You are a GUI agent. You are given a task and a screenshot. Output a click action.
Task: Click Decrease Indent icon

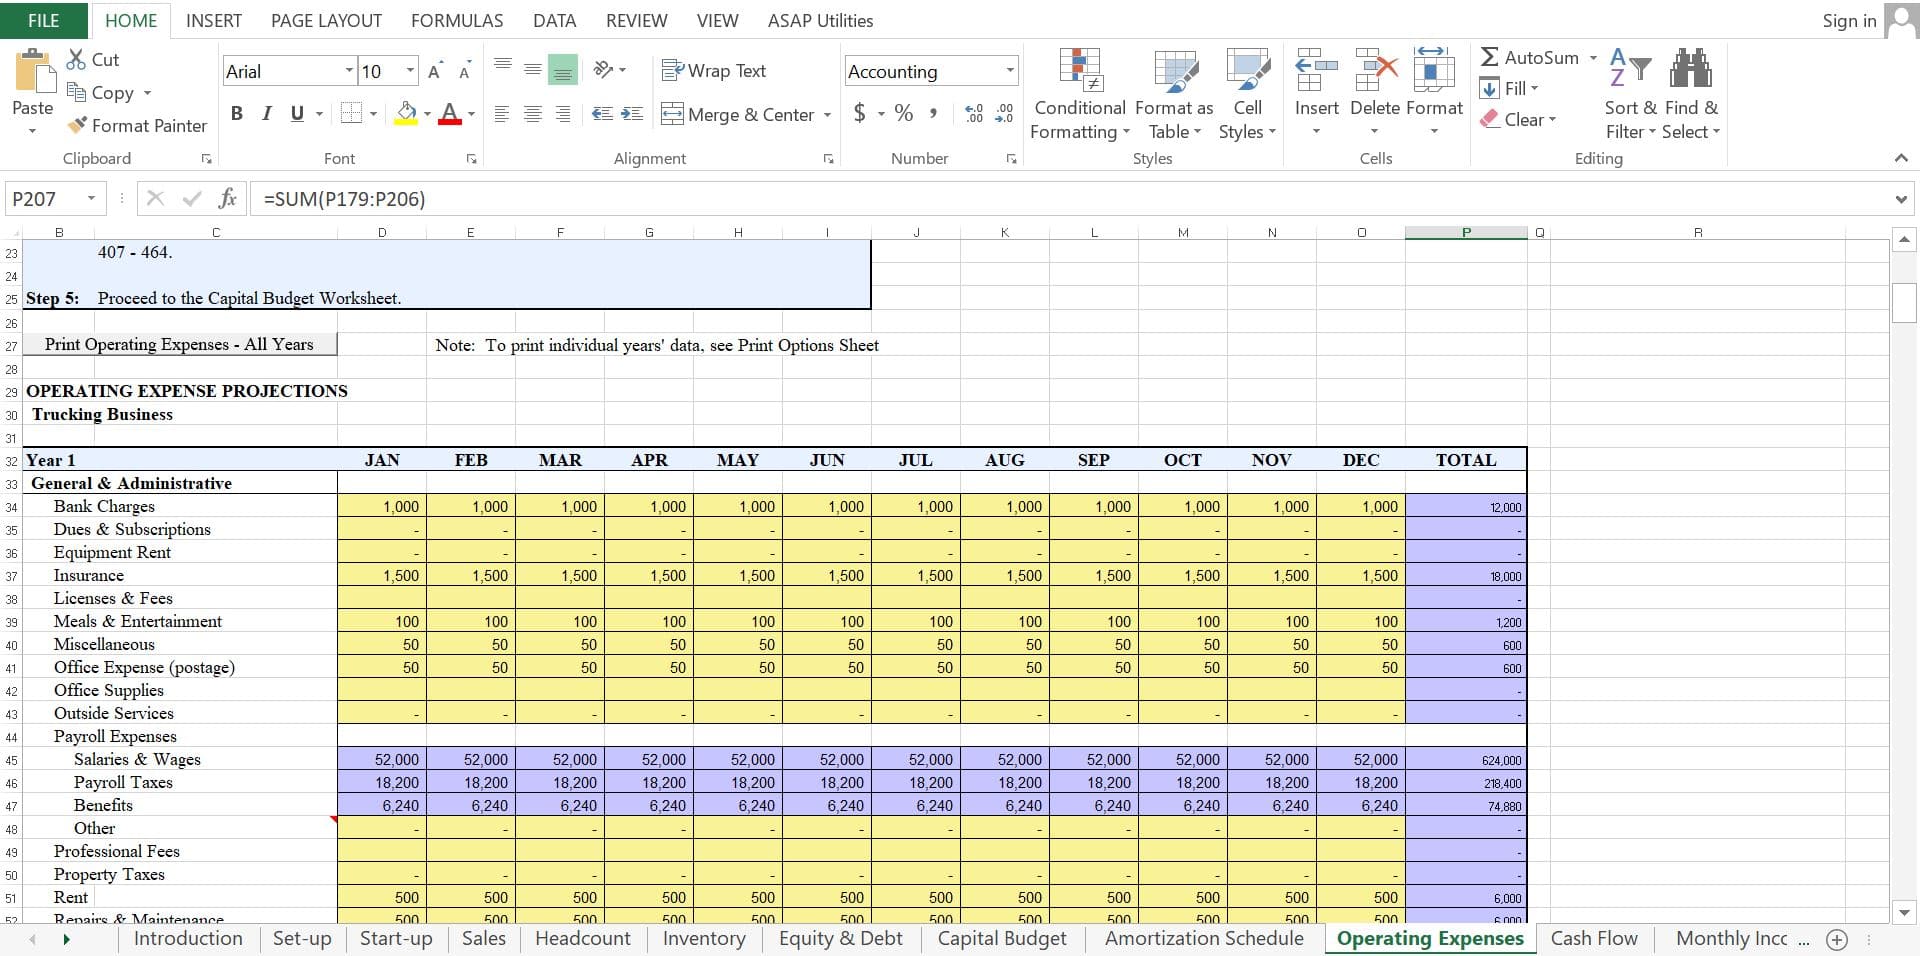[602, 114]
